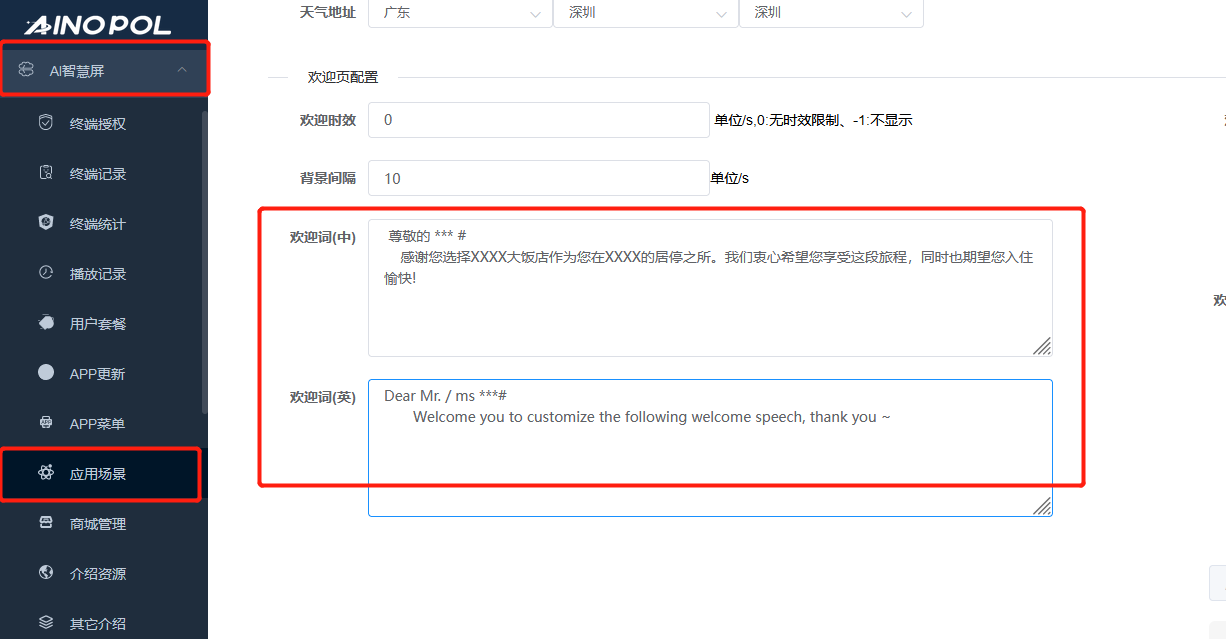The image size is (1226, 639).
Task: Click the resize handle of 欢迎词(英) textarea
Action: click(x=1042, y=506)
